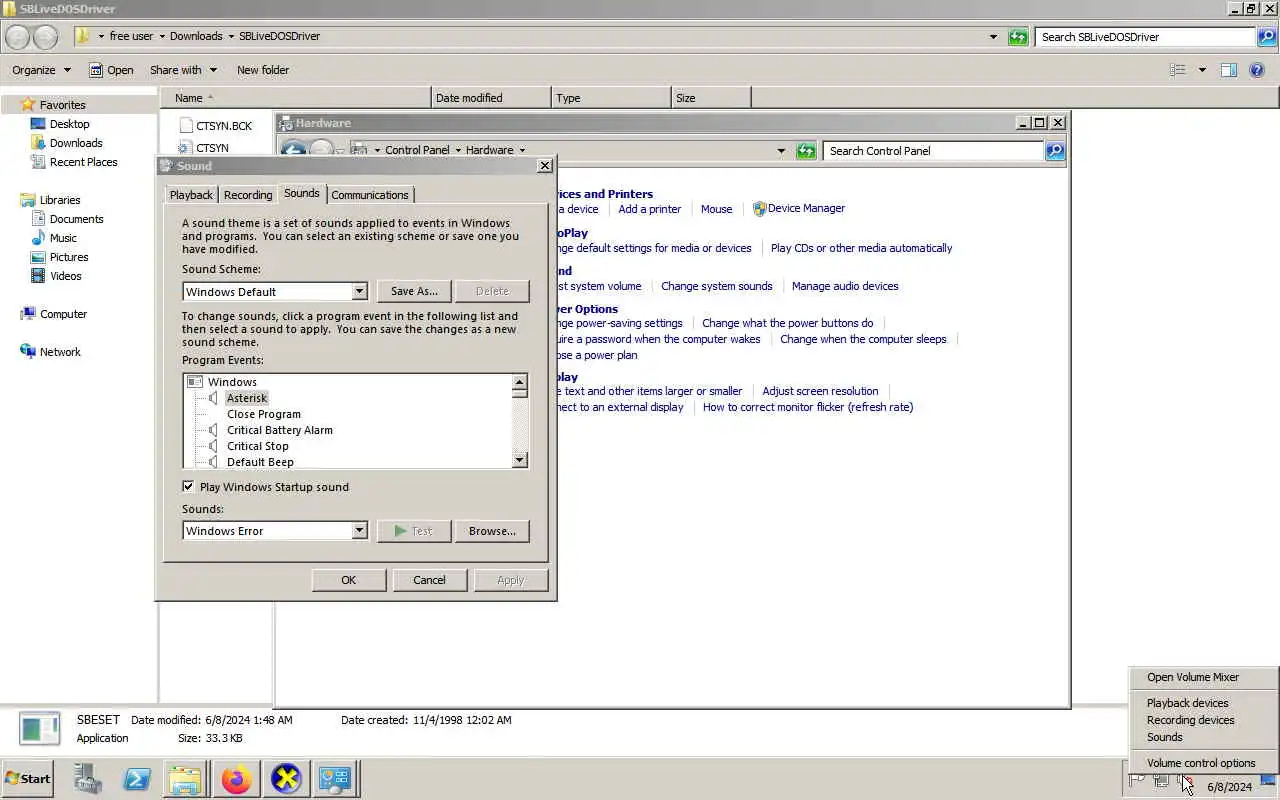
Task: Click the Program Events scroll up arrow
Action: [x=519, y=382]
